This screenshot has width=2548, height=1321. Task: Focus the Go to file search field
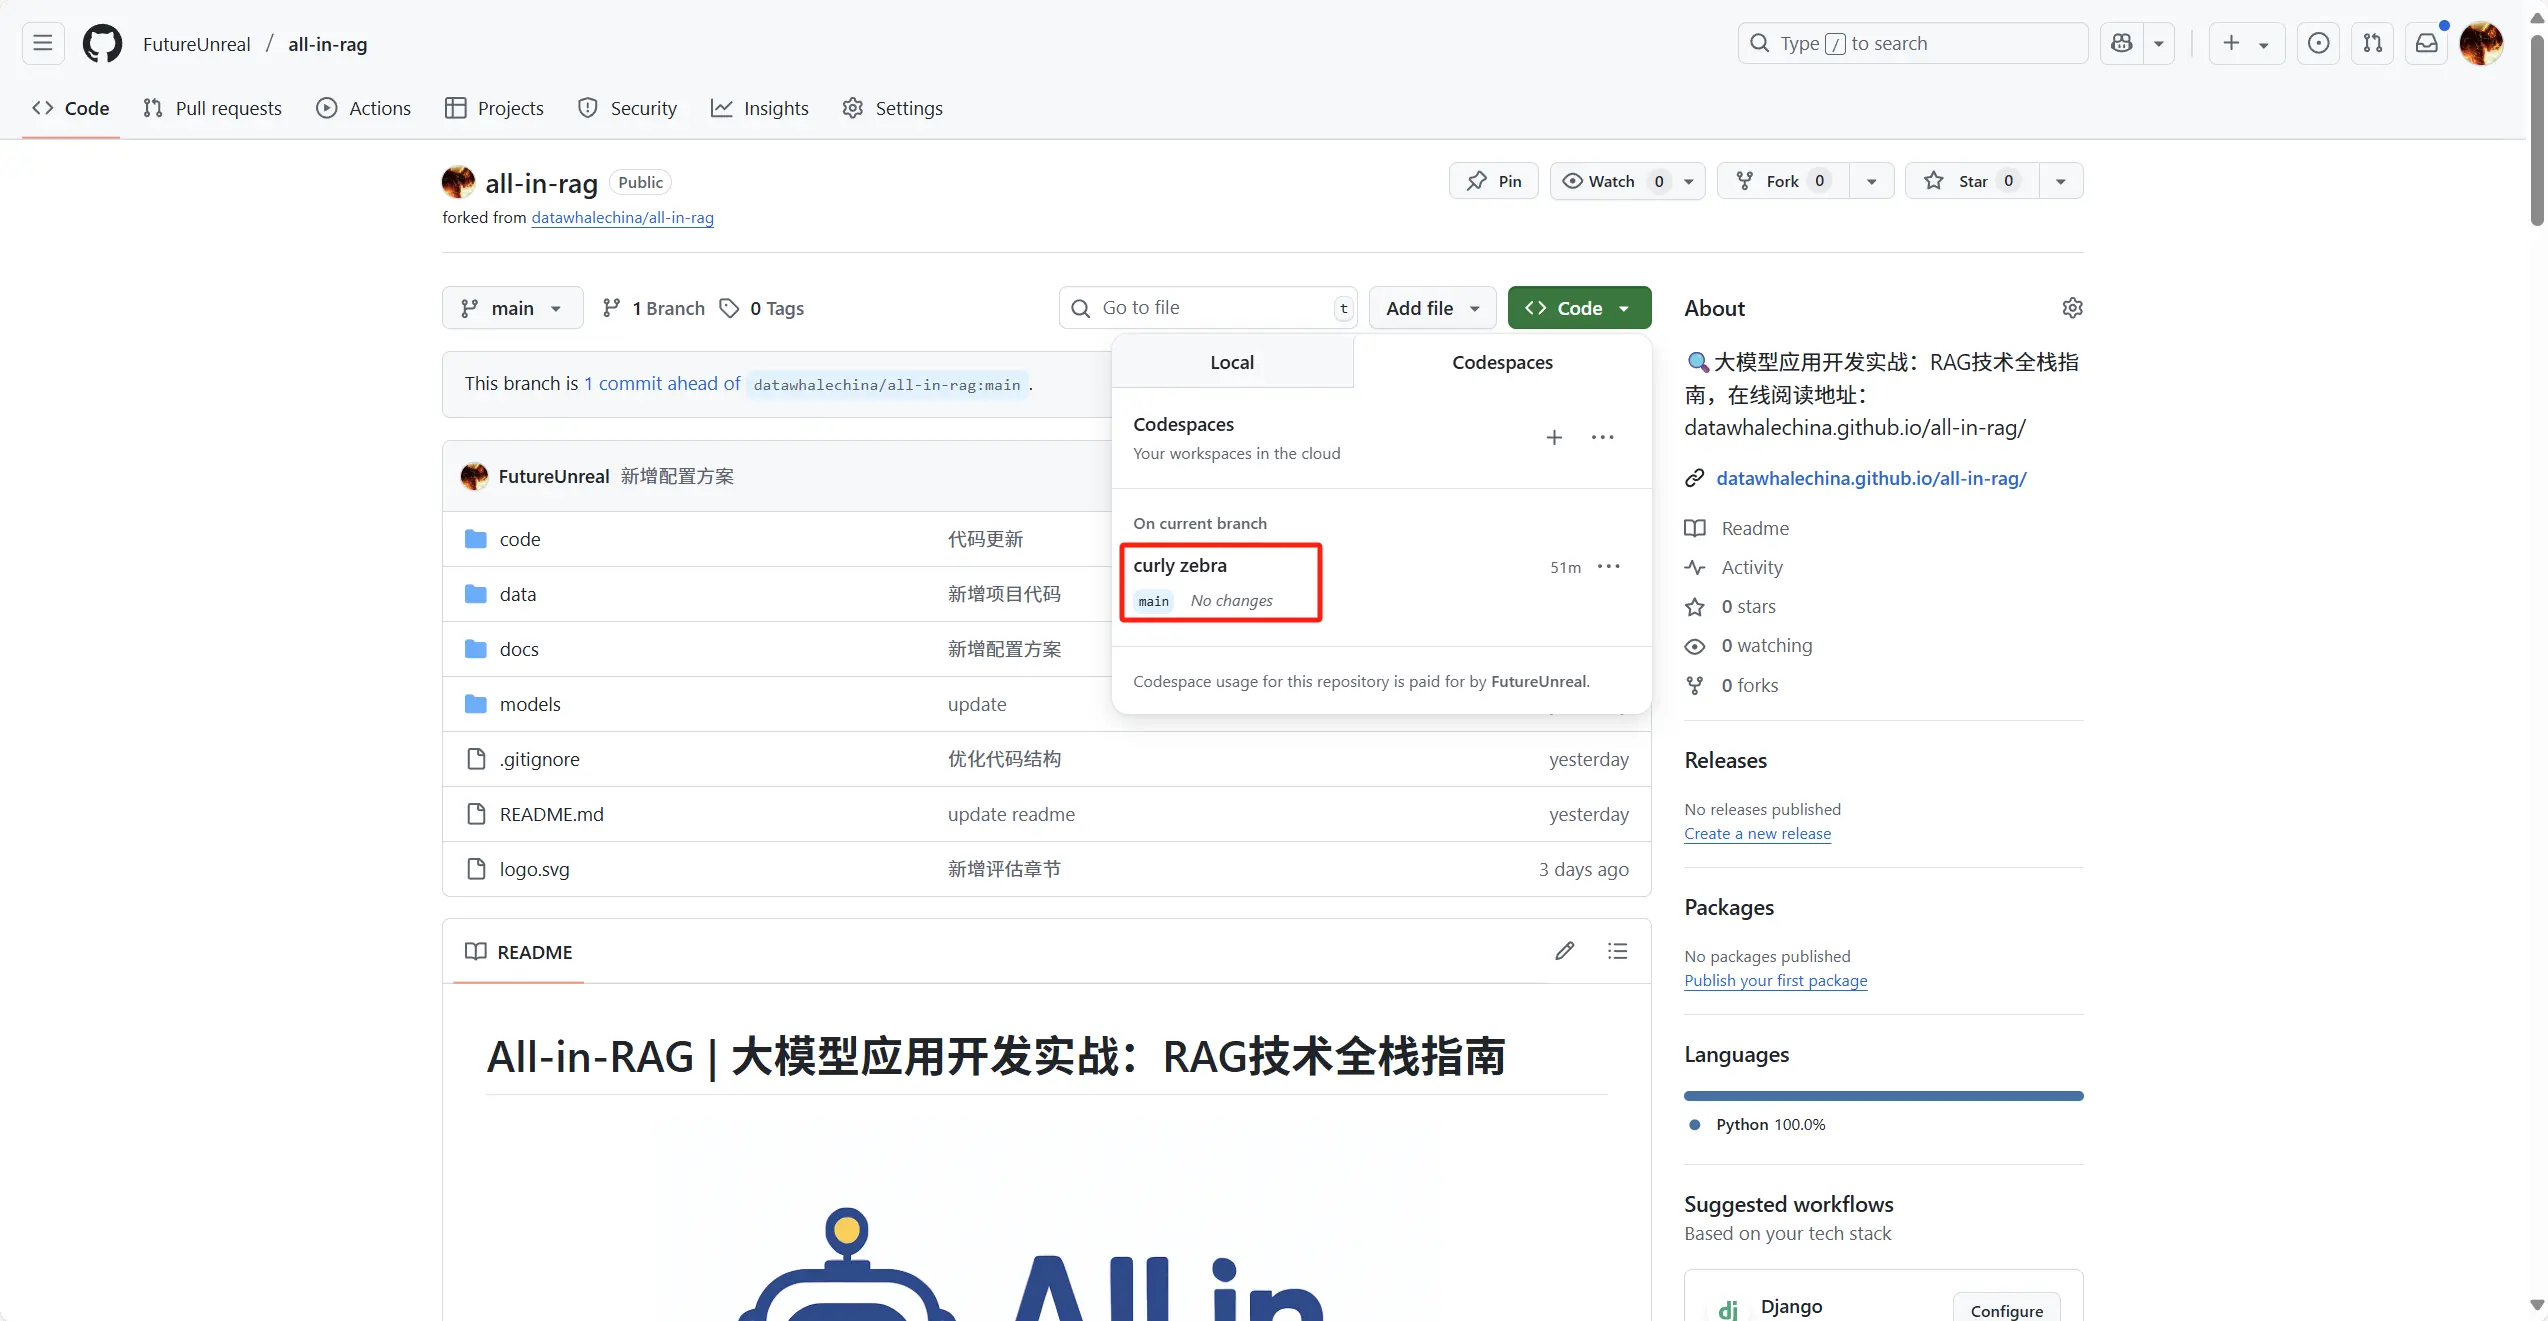(x=1208, y=308)
